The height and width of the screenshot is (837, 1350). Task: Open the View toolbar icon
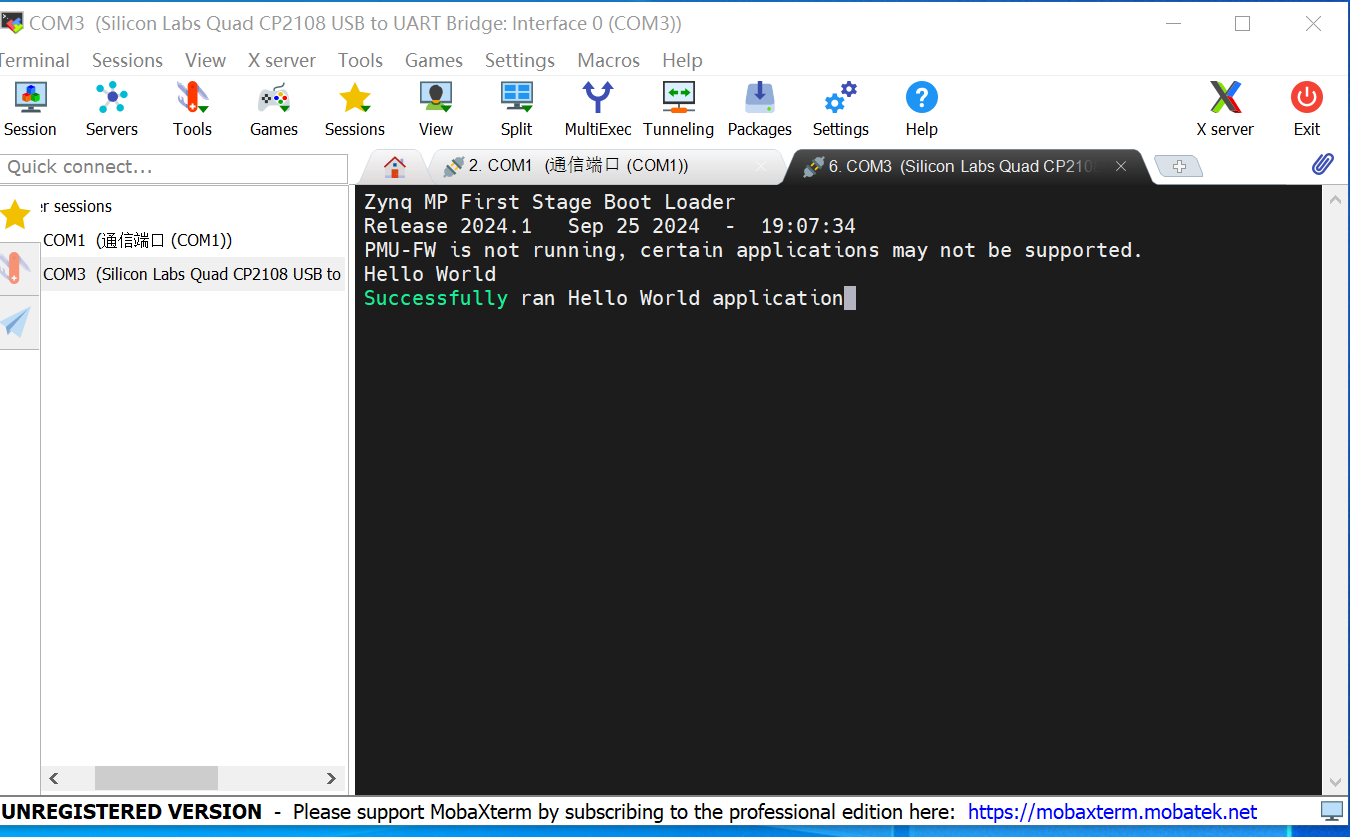pyautogui.click(x=436, y=109)
